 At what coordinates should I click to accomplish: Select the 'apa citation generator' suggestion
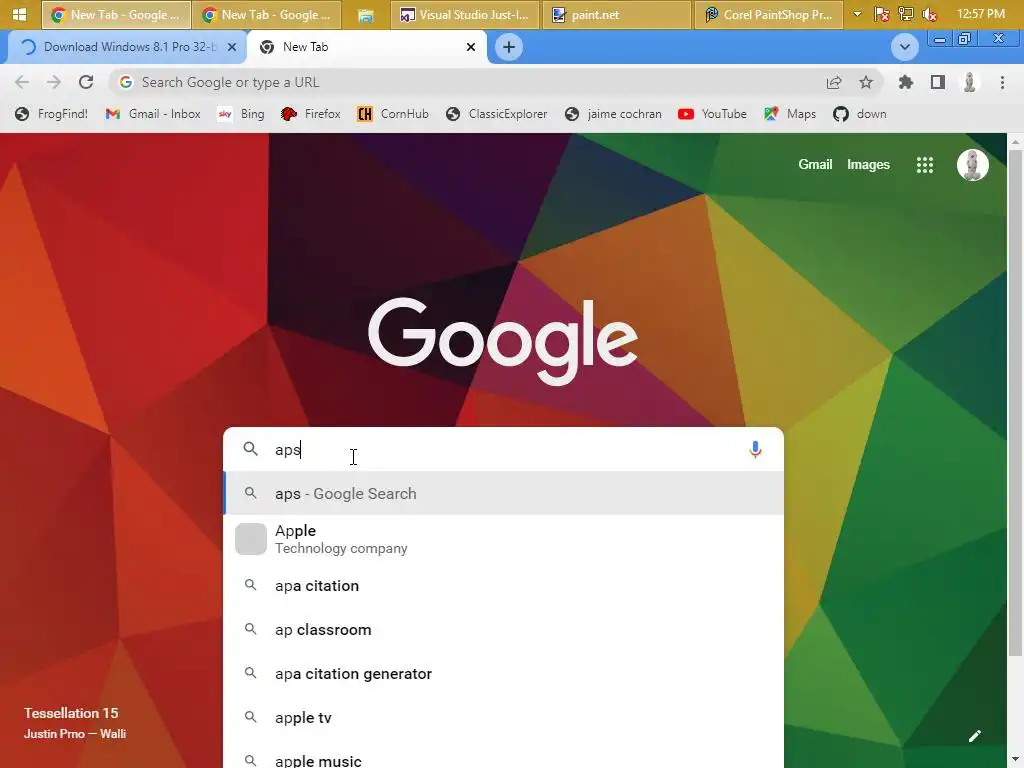click(x=503, y=673)
